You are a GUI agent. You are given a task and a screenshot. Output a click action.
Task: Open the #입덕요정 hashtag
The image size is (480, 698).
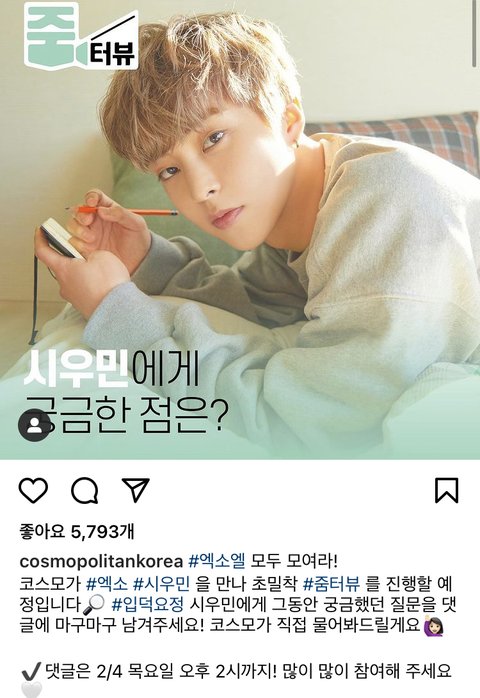click(x=147, y=604)
